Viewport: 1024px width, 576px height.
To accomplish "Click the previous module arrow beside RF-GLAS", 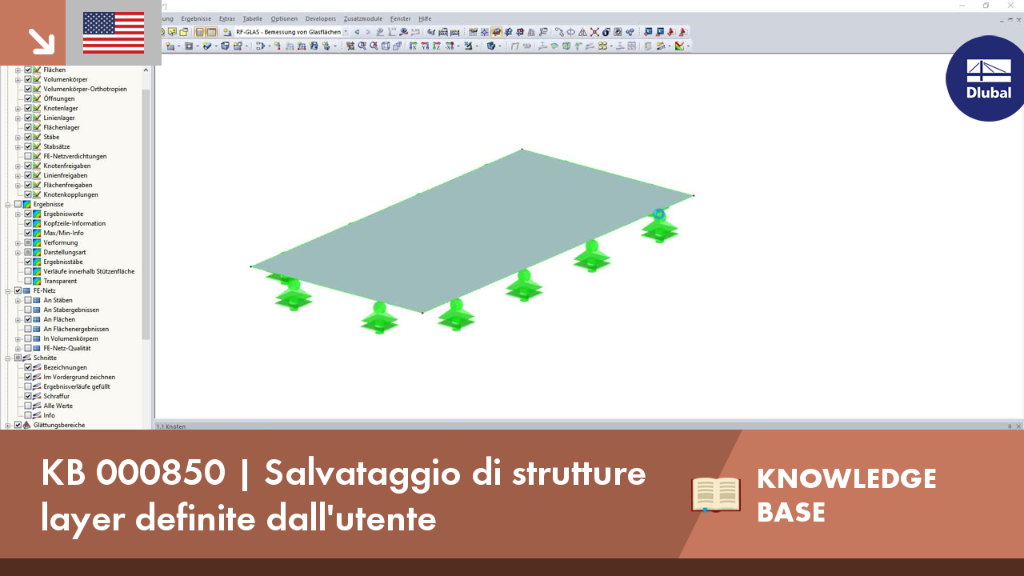I will (357, 31).
